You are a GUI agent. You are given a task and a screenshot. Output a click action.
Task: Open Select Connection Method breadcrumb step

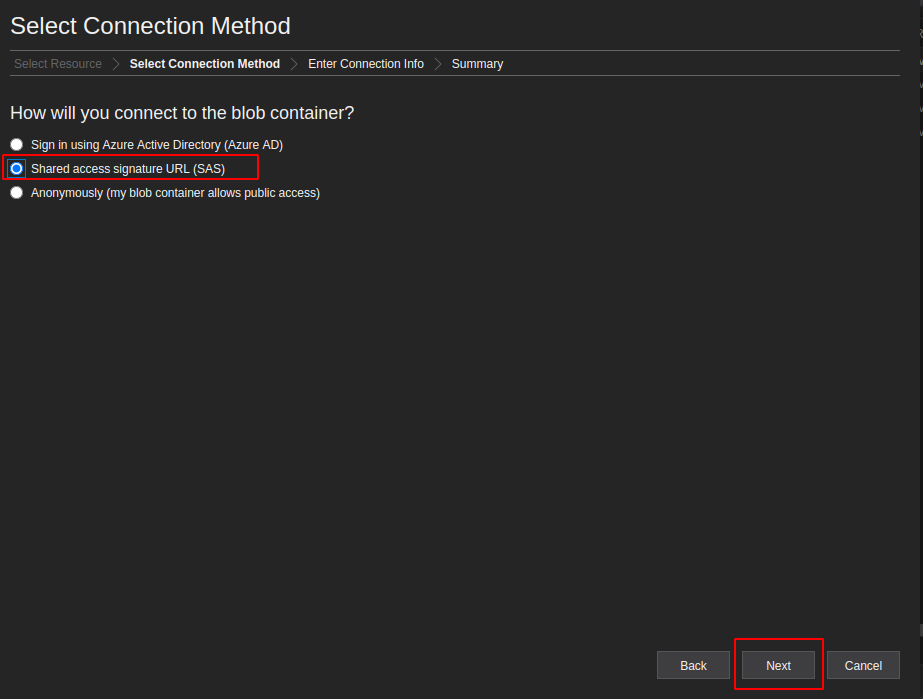(204, 64)
